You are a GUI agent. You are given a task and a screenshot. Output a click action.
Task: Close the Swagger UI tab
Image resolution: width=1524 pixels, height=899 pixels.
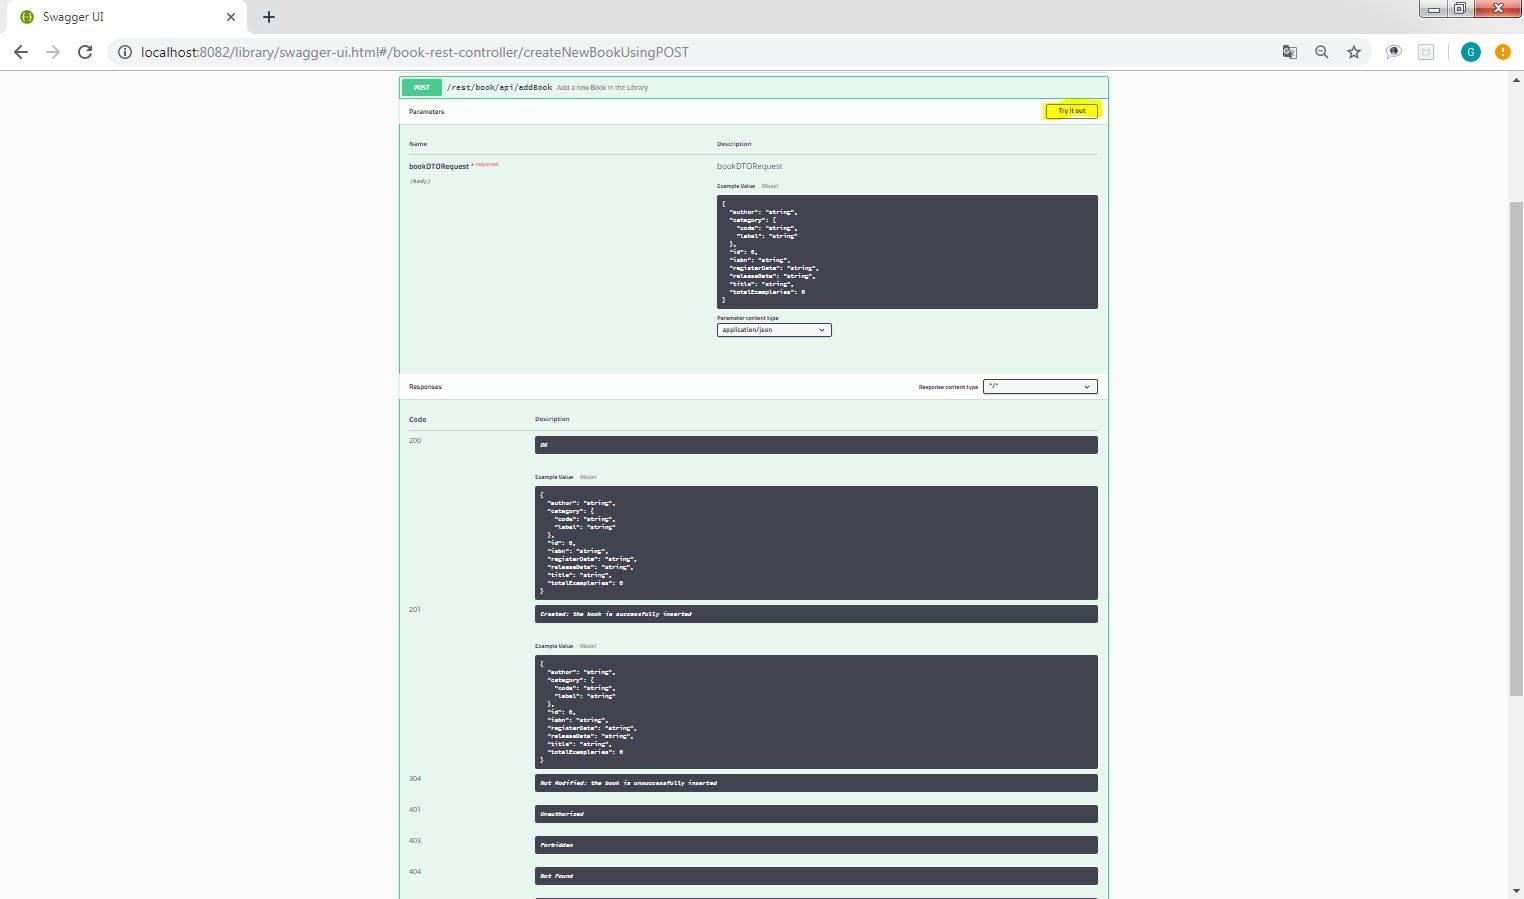click(231, 17)
